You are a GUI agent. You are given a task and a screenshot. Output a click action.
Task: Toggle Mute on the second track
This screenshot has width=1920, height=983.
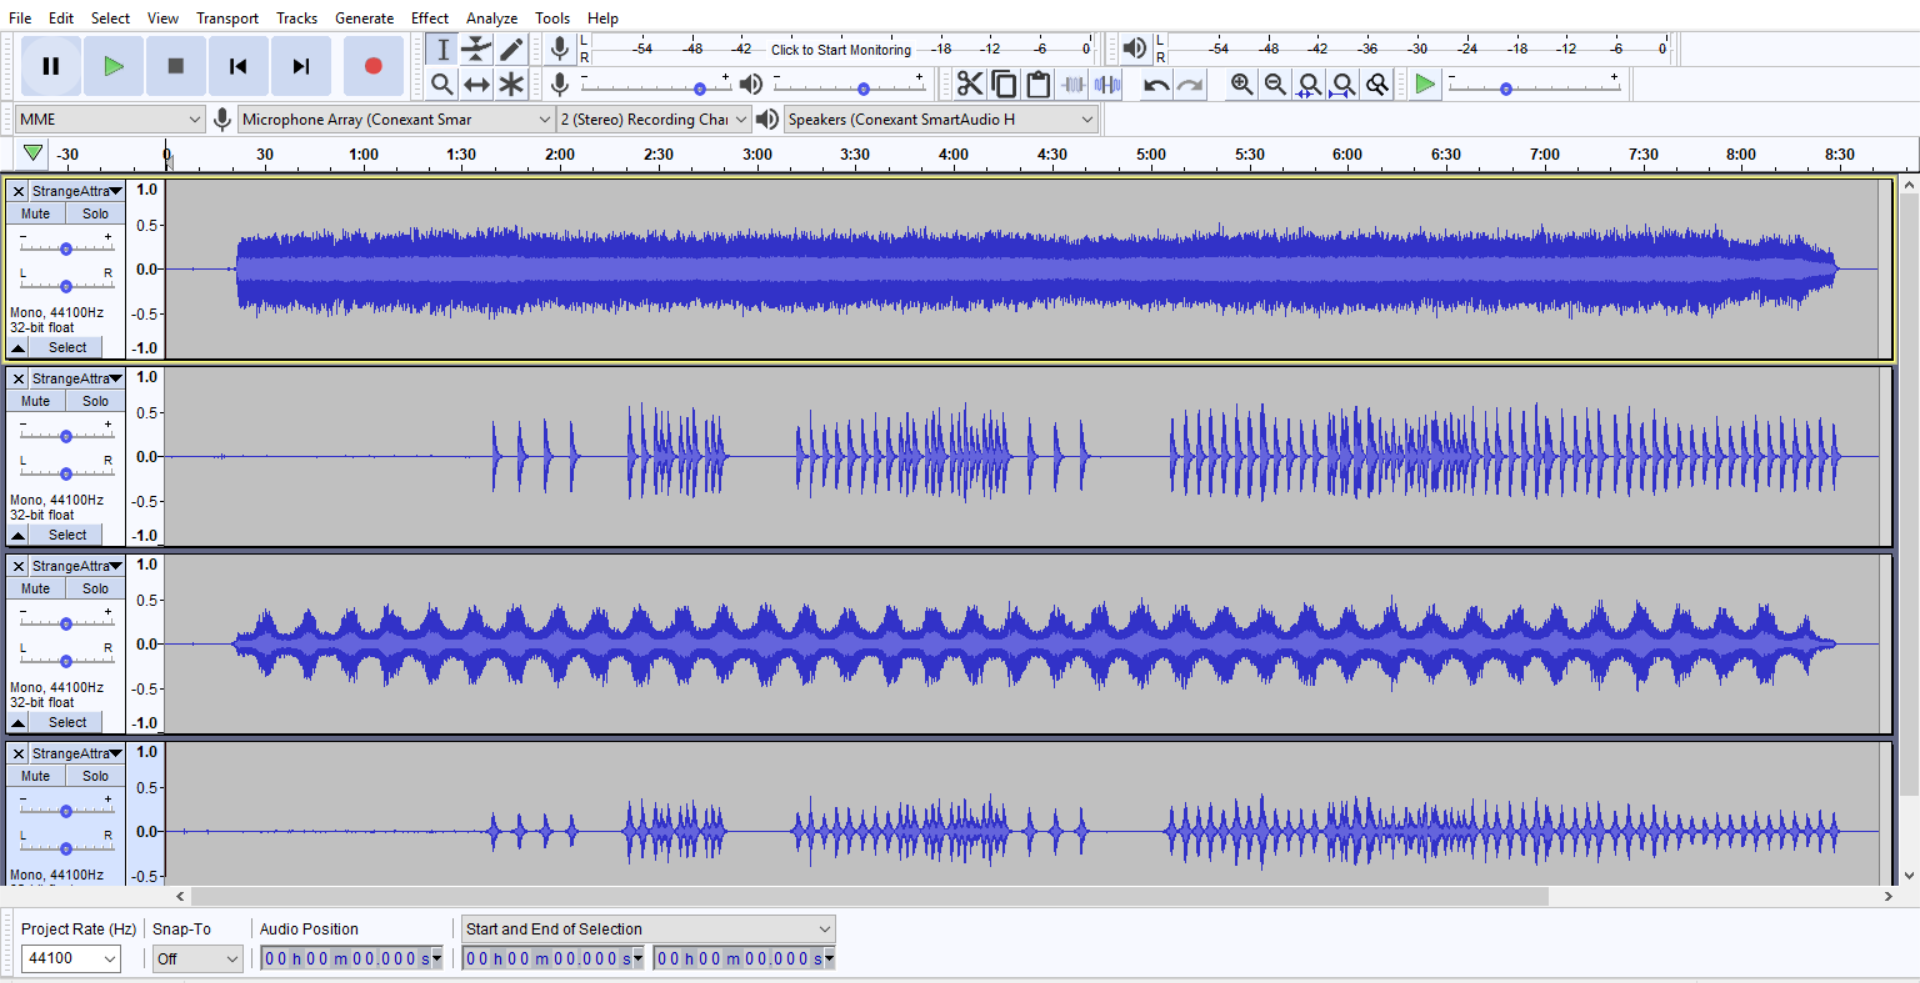pyautogui.click(x=36, y=401)
